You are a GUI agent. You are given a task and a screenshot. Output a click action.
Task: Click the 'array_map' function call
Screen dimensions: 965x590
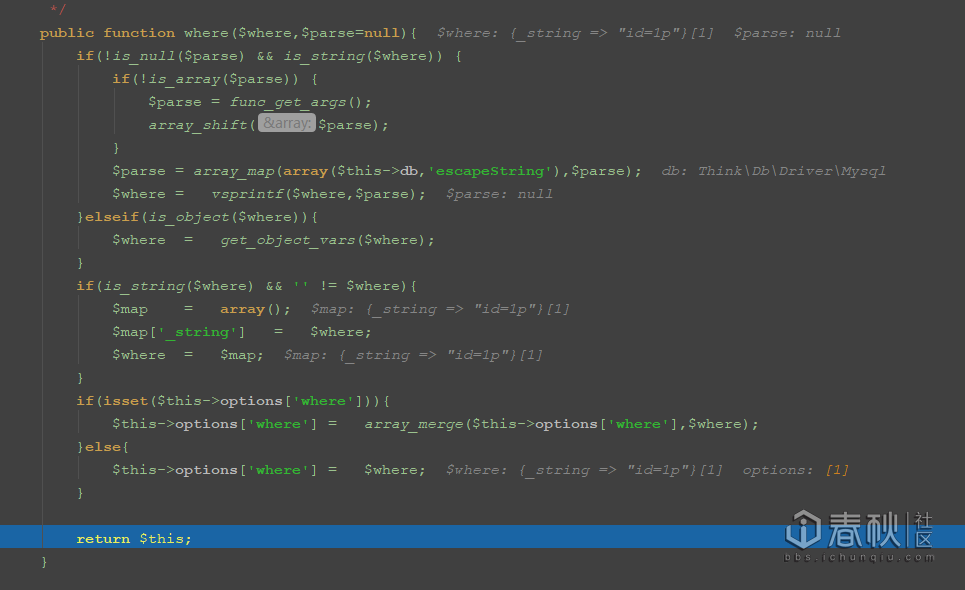(x=234, y=171)
